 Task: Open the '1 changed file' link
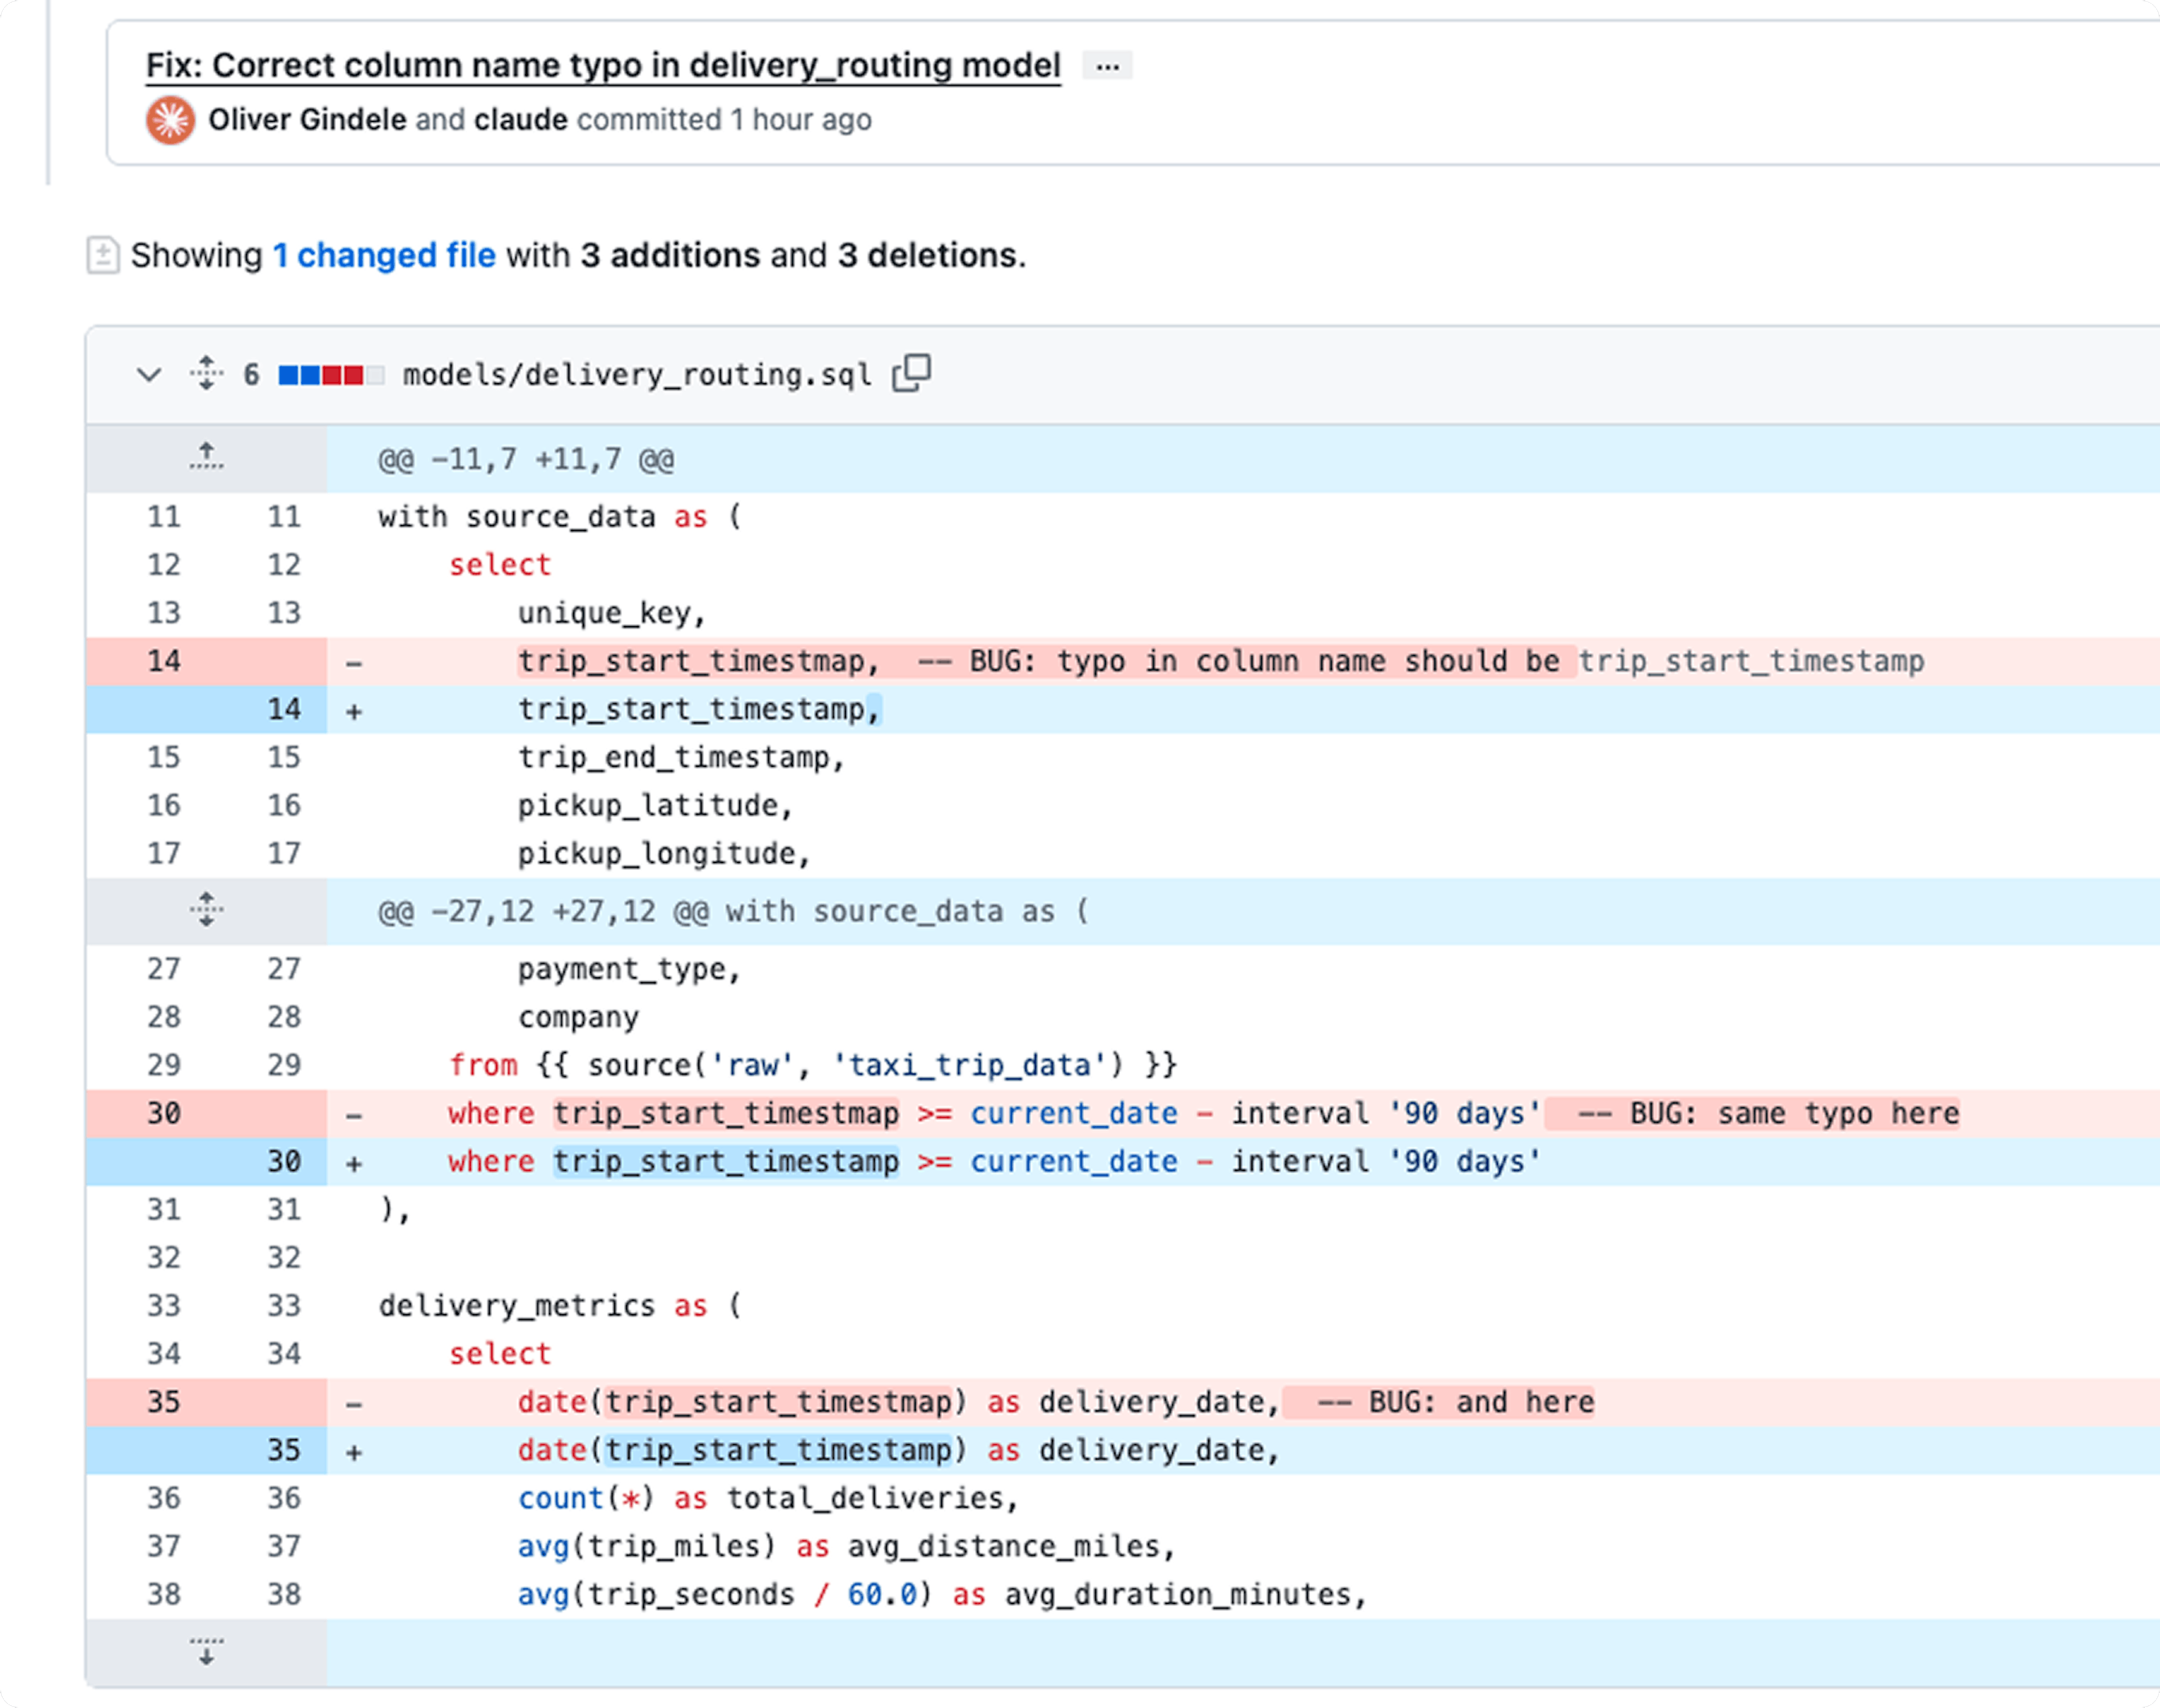pyautogui.click(x=384, y=255)
